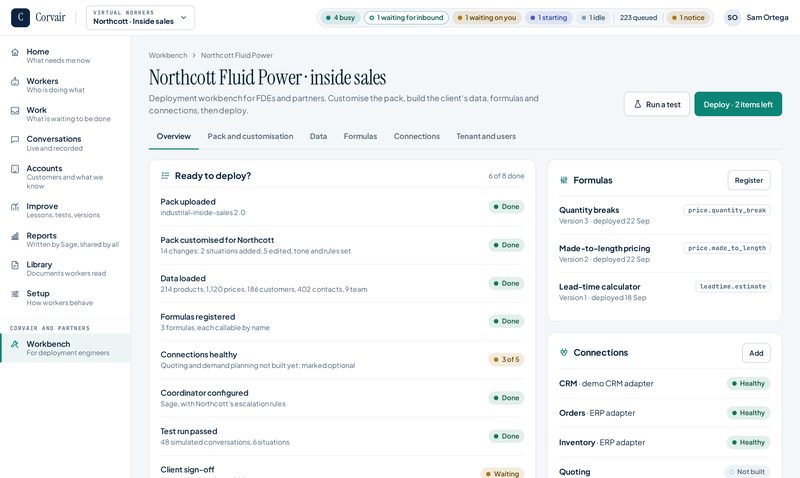
Task: Click the Formulas panel icon
Action: (563, 180)
